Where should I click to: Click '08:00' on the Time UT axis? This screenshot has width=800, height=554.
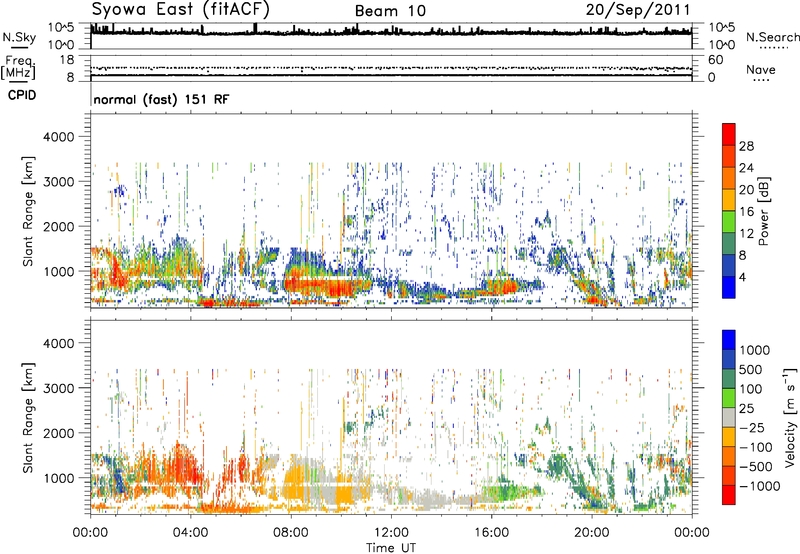click(291, 533)
